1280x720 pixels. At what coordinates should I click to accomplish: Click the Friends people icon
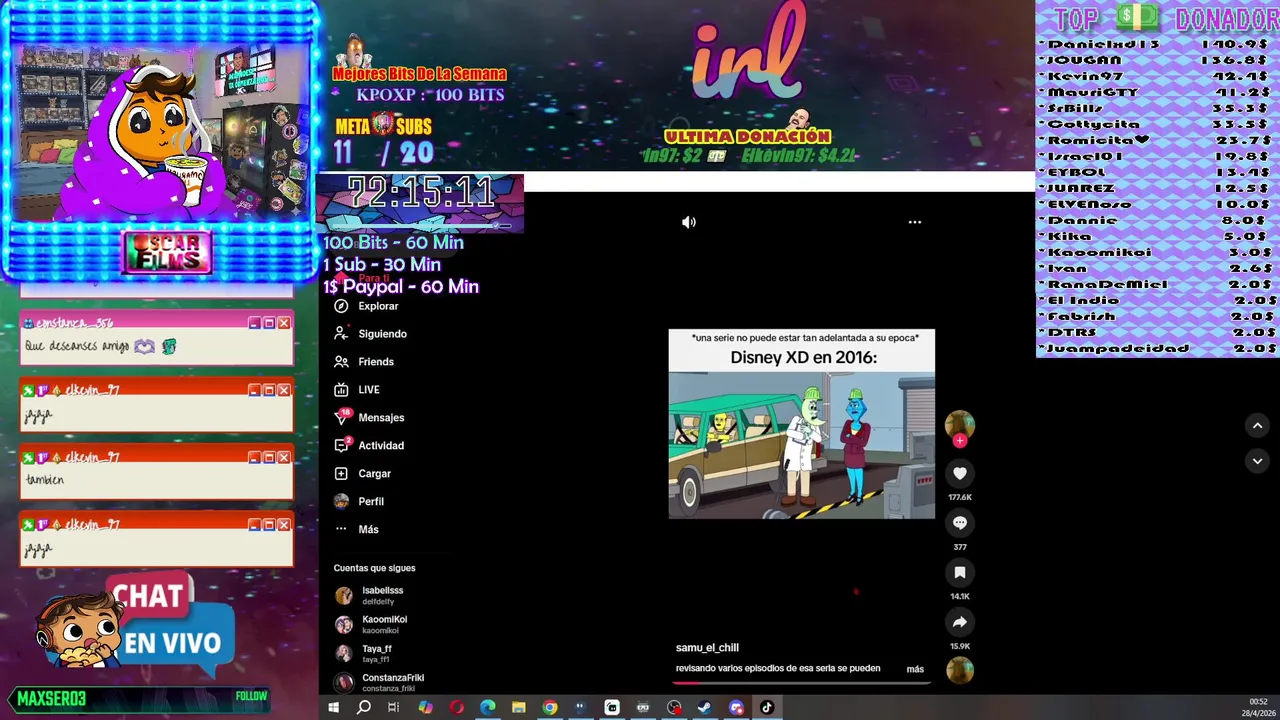pos(341,362)
